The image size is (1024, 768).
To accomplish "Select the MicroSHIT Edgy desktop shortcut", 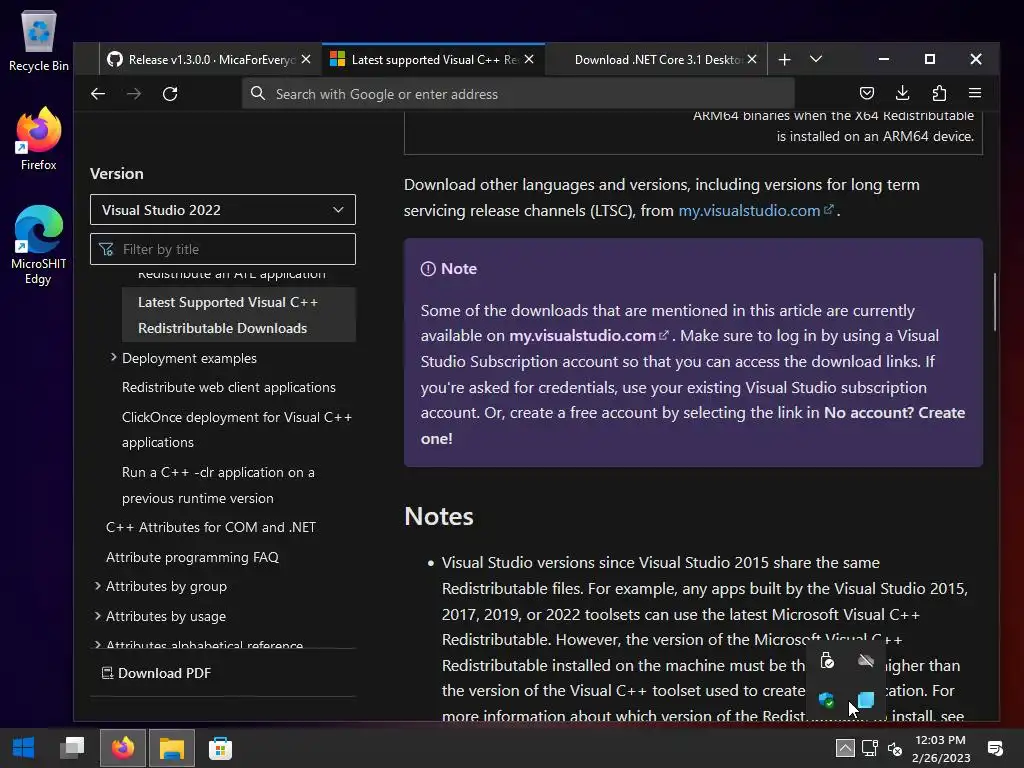I will pyautogui.click(x=39, y=245).
